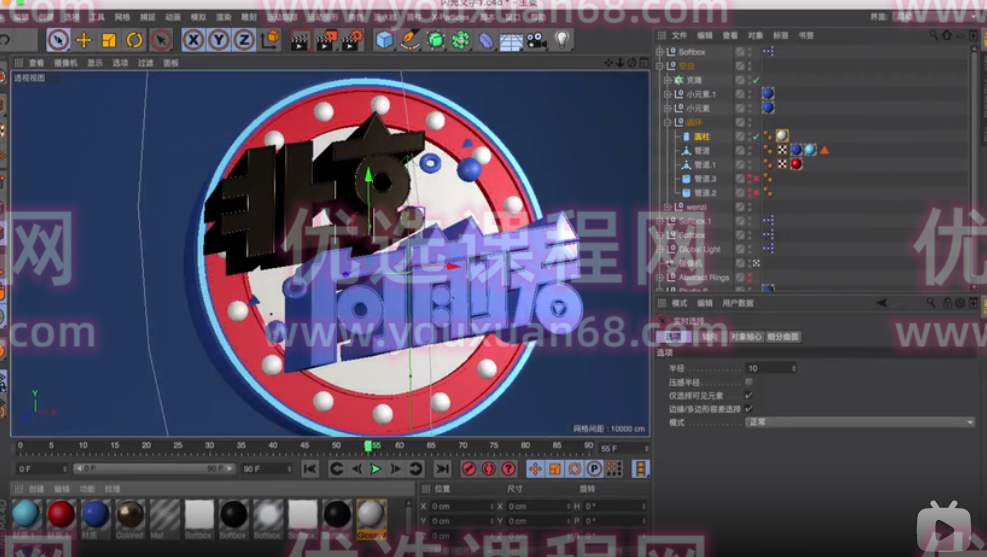Toggle 仅选择可见元素 checkbox

coord(749,395)
